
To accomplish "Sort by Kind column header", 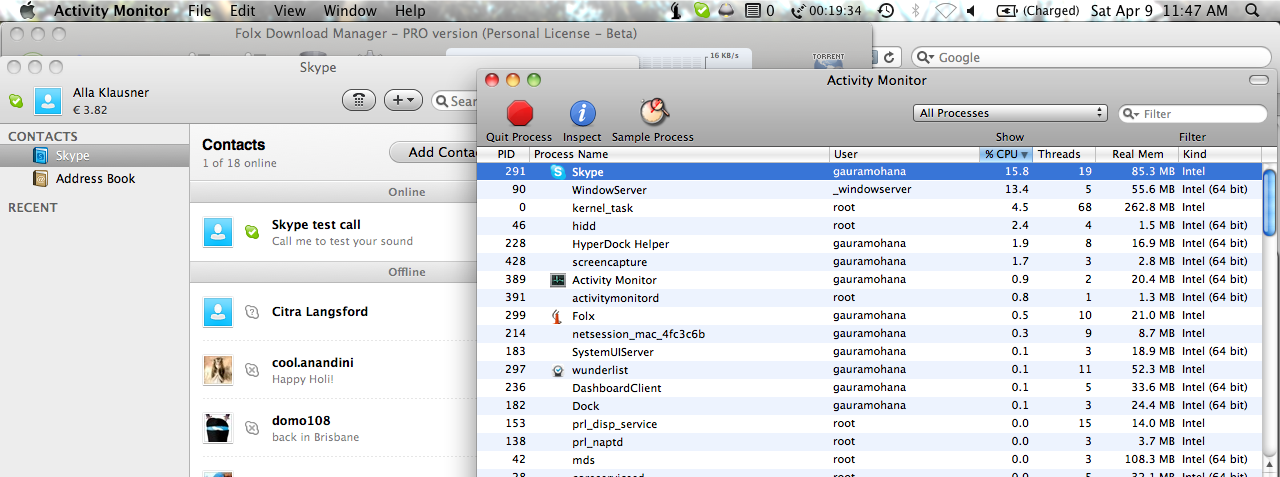I will tap(1219, 154).
